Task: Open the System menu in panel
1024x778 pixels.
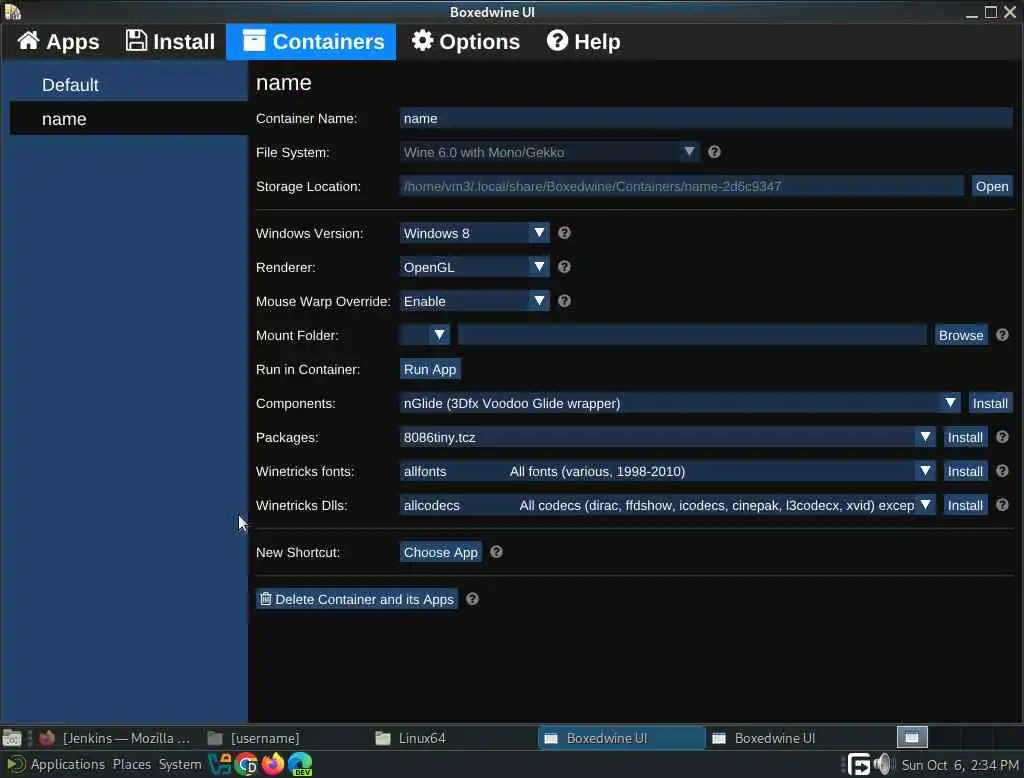Action: click(x=180, y=764)
